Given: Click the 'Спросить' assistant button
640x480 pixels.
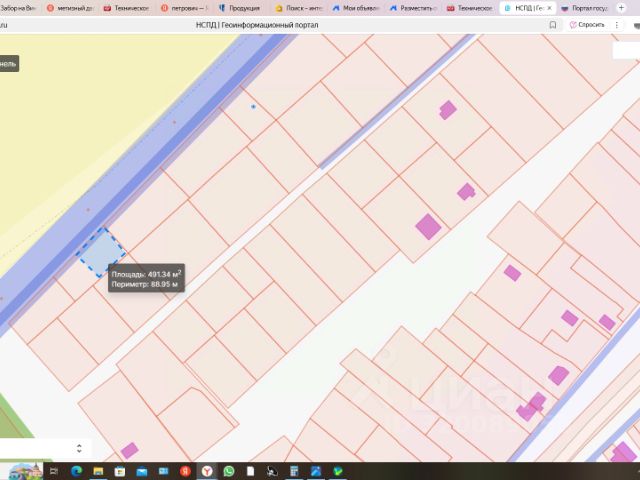Looking at the screenshot, I should 587,25.
